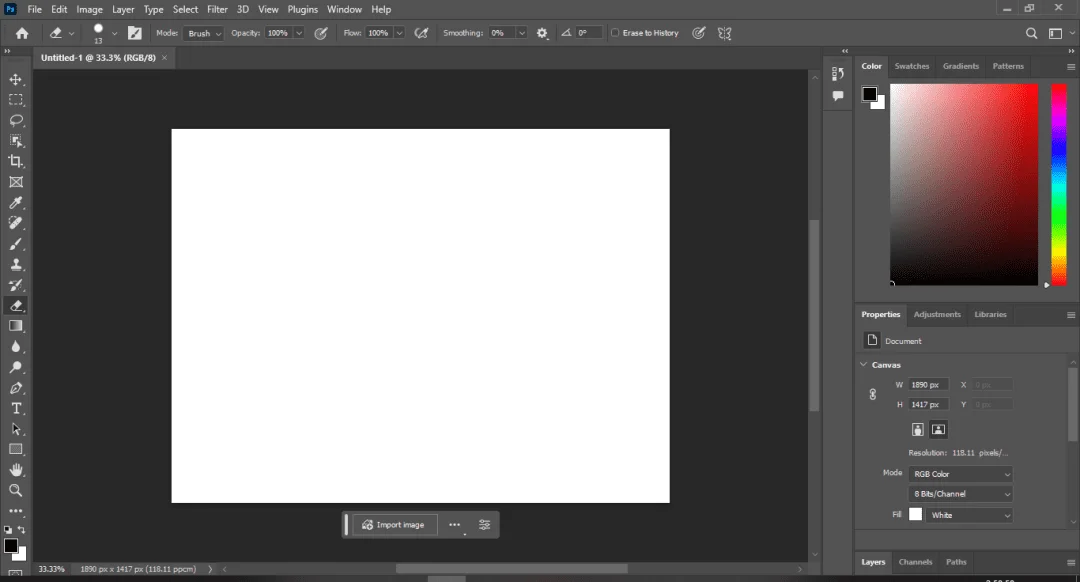Screen dimensions: 1080x582
Task: Click the white Fill color swatch
Action: [915, 515]
